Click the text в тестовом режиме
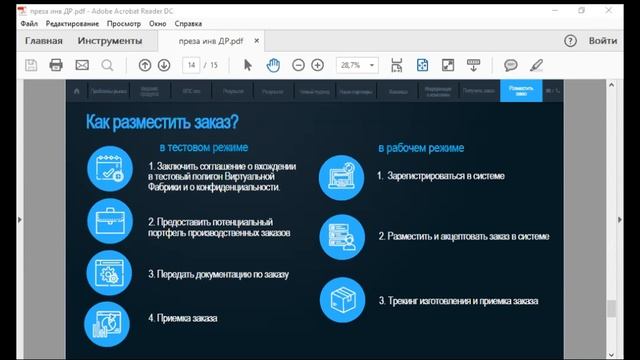The image size is (640, 360). (204, 147)
